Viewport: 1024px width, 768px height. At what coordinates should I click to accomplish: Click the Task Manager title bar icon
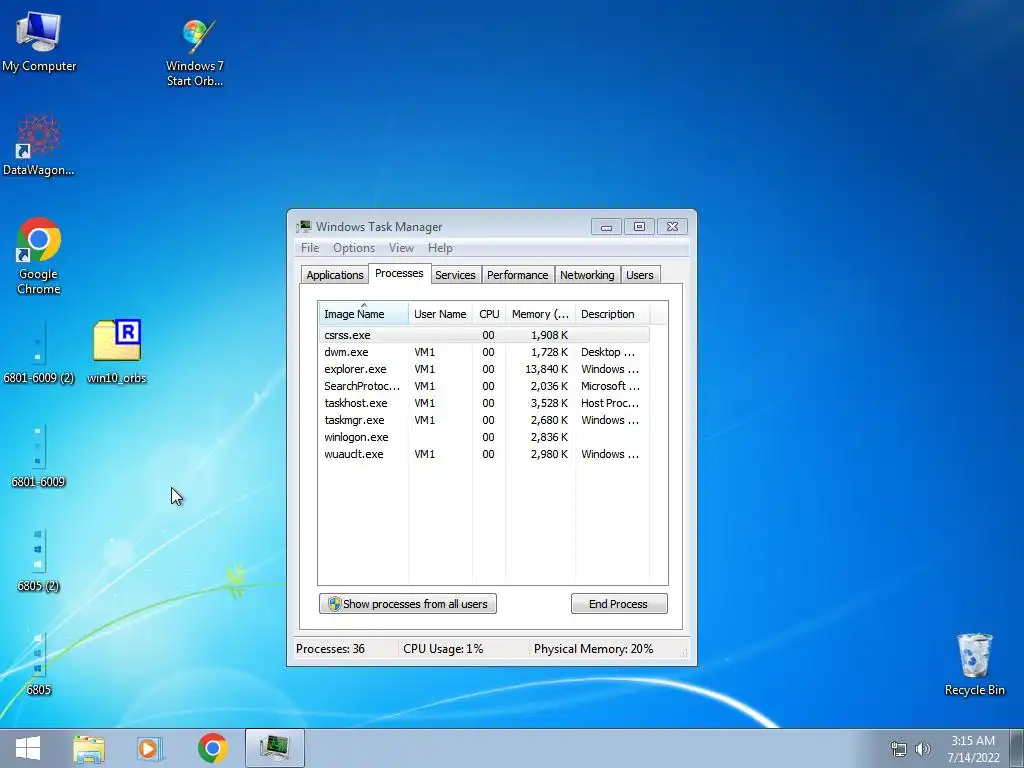pyautogui.click(x=304, y=227)
